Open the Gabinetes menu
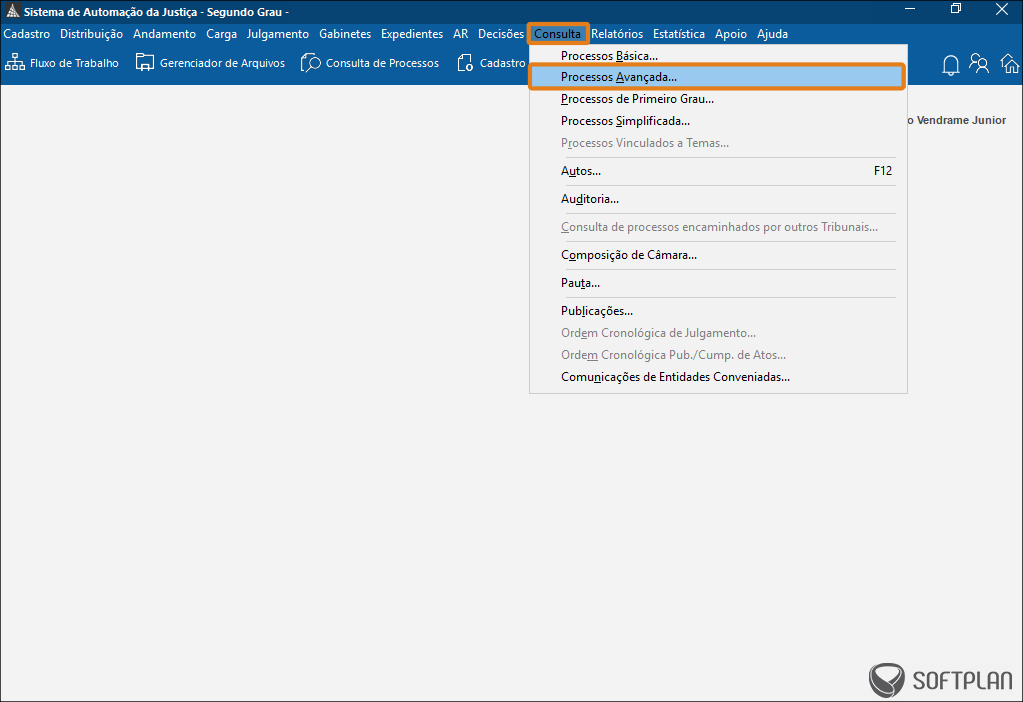This screenshot has width=1023, height=702. click(x=345, y=34)
